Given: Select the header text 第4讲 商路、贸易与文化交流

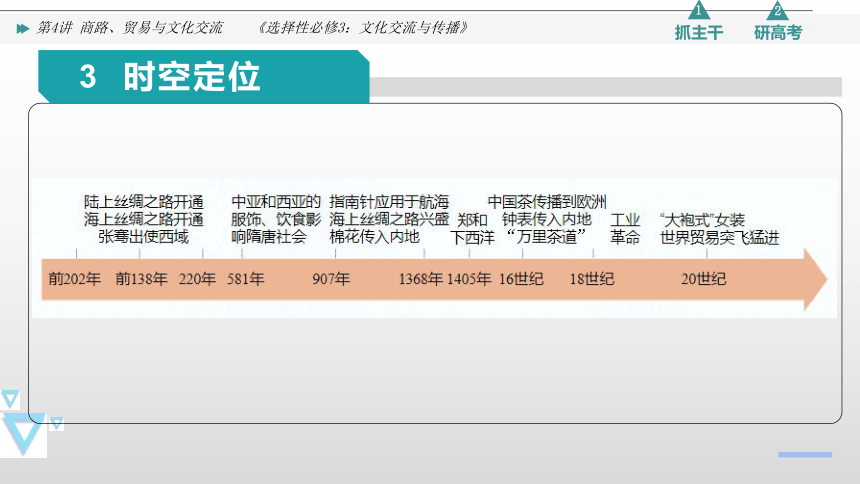Looking at the screenshot, I should coord(129,27).
